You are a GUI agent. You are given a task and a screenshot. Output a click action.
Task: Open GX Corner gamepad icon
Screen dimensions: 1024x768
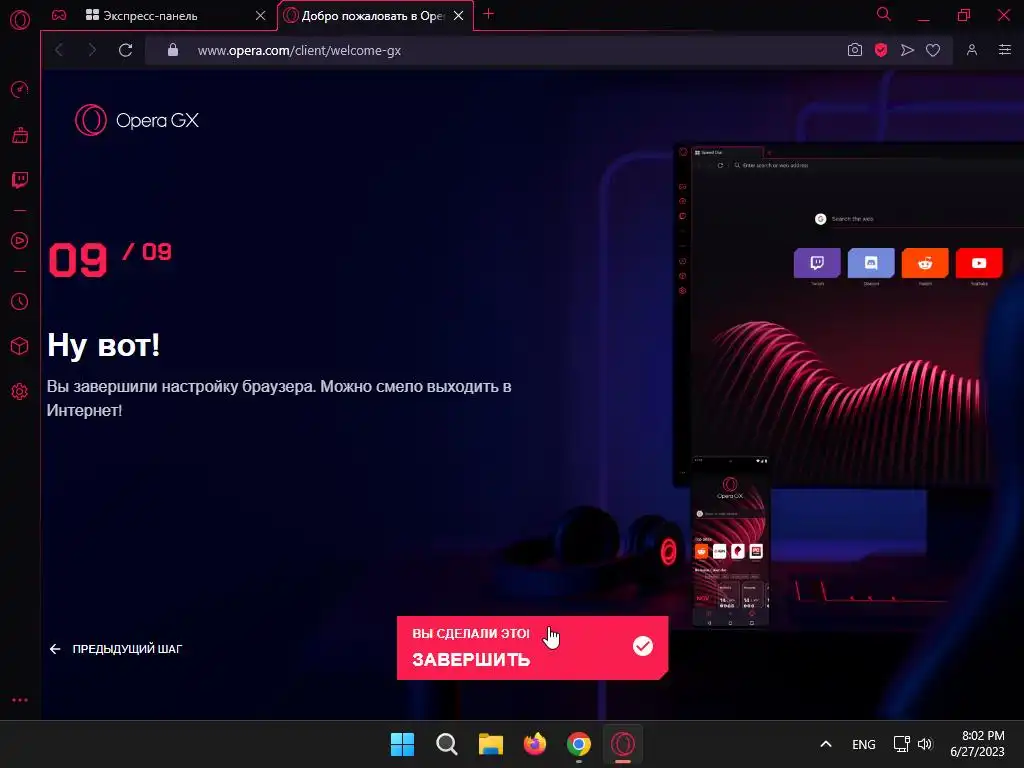59,15
